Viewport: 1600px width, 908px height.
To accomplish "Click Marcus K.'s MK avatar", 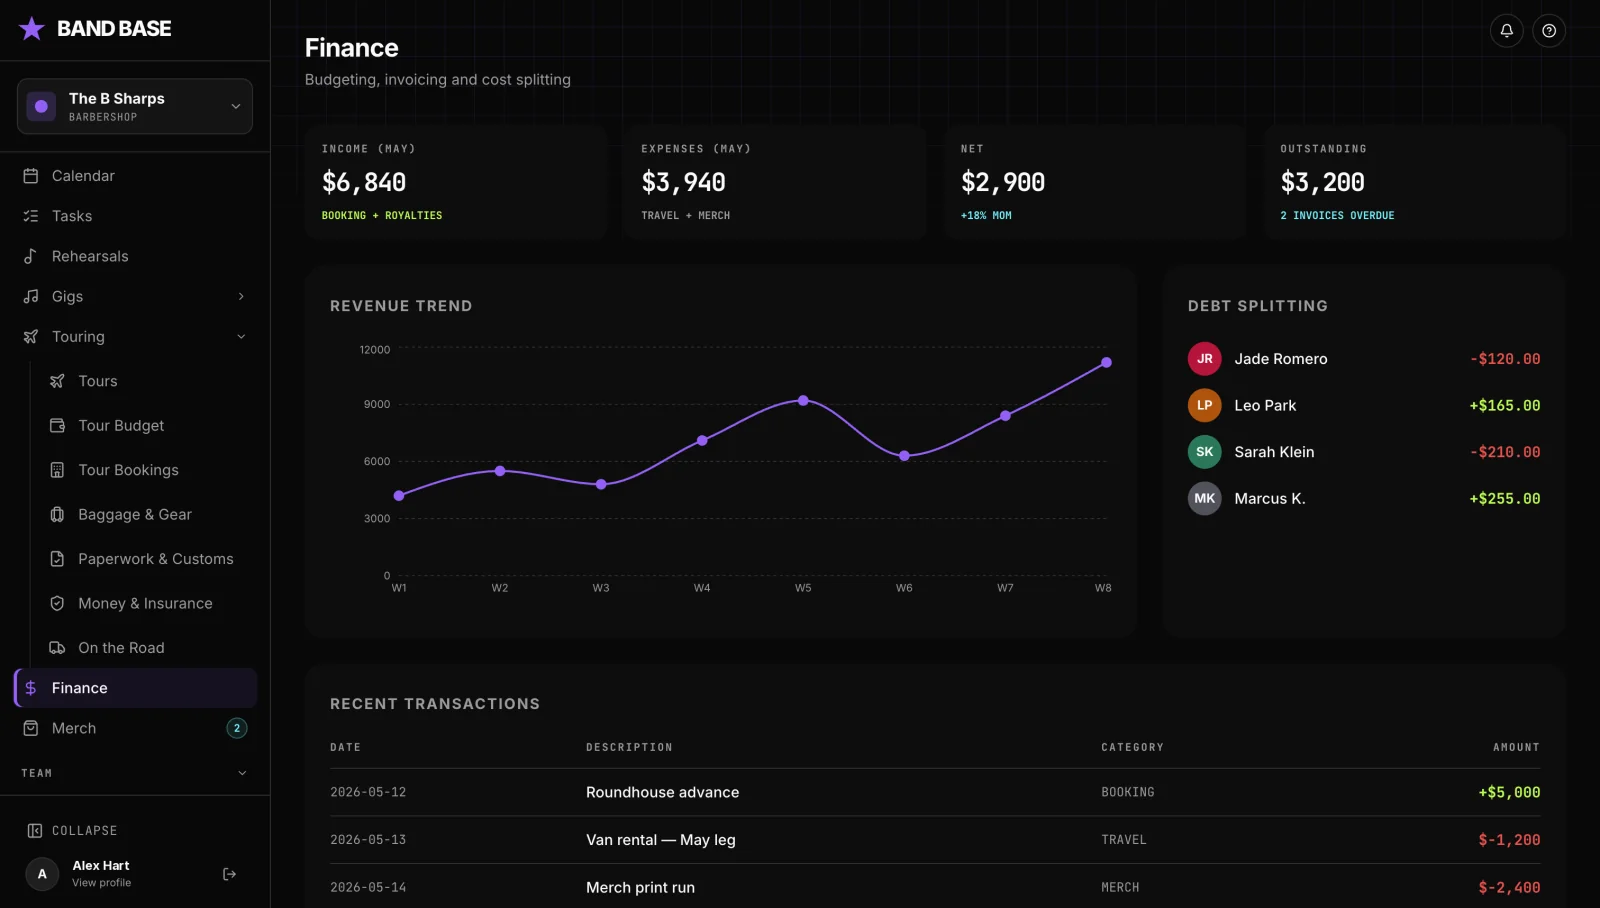I will [1204, 499].
